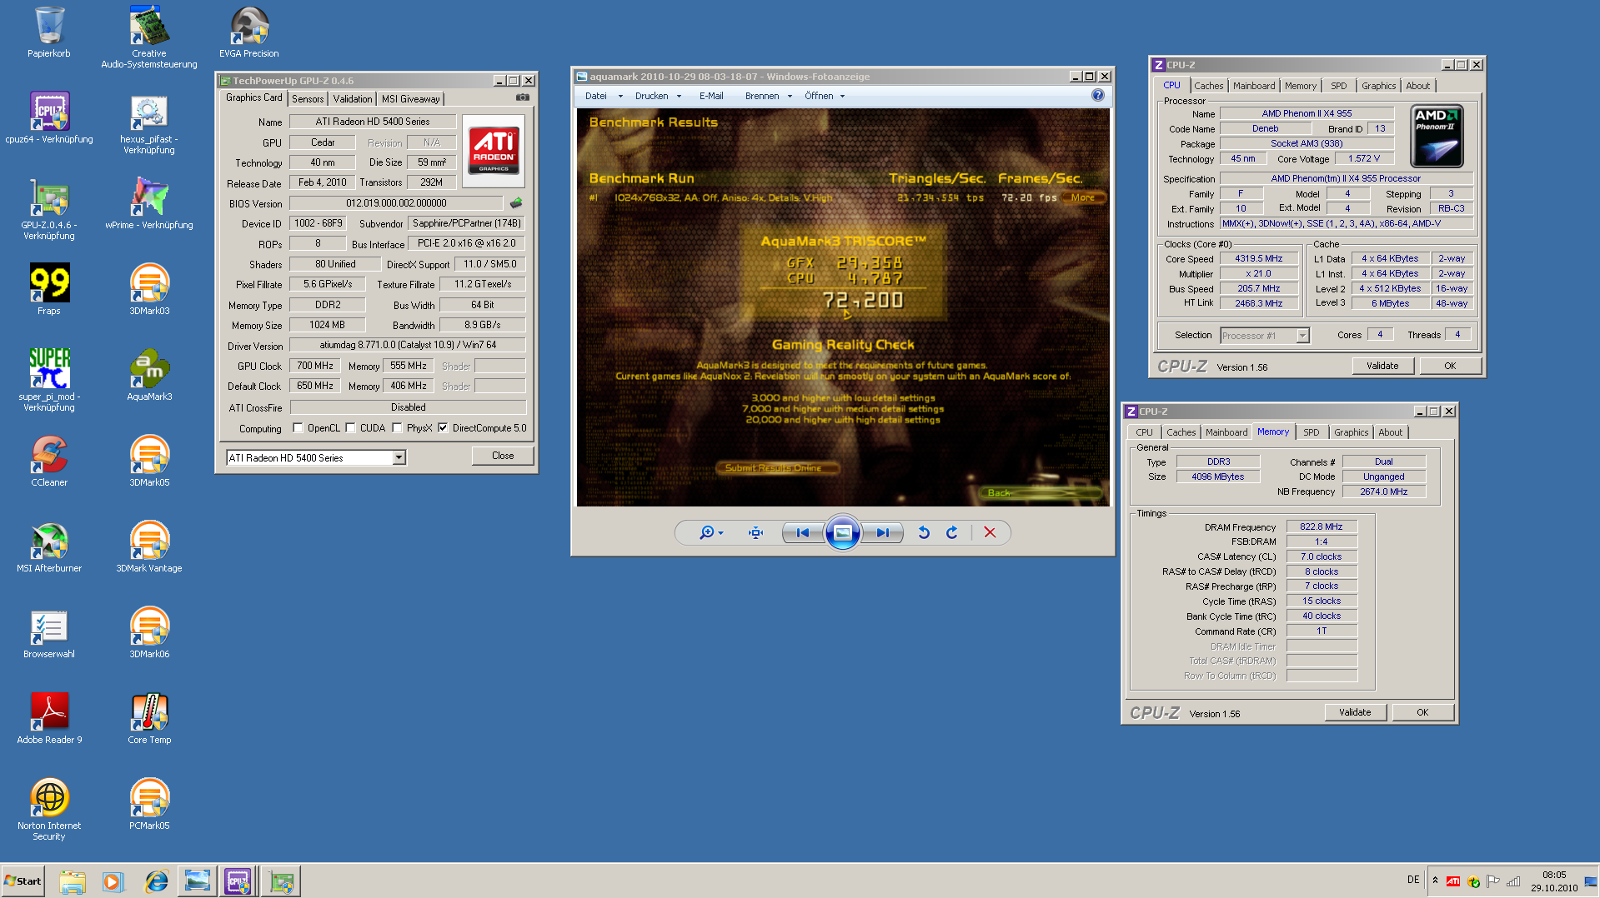Screen dimensions: 1600x898
Task: Open PCMark05 desktop icon
Action: [149, 805]
